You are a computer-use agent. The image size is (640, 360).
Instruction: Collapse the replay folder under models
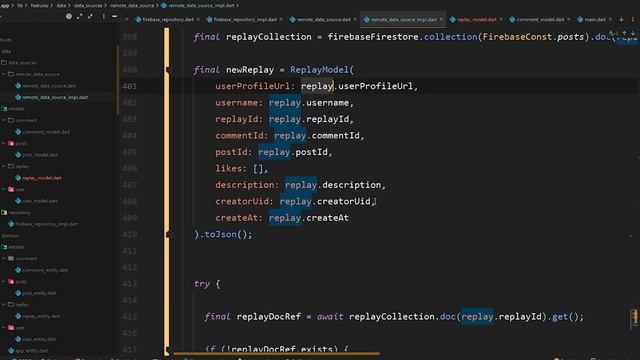coord(4,167)
